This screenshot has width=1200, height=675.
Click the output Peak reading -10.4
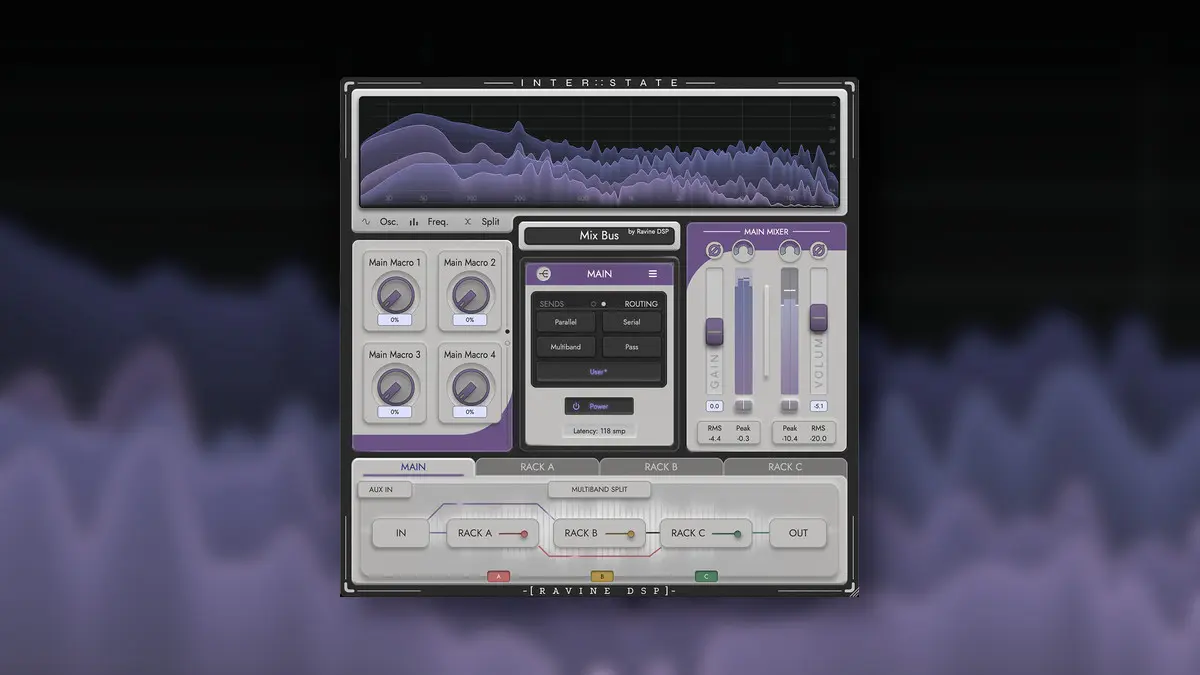pos(790,438)
